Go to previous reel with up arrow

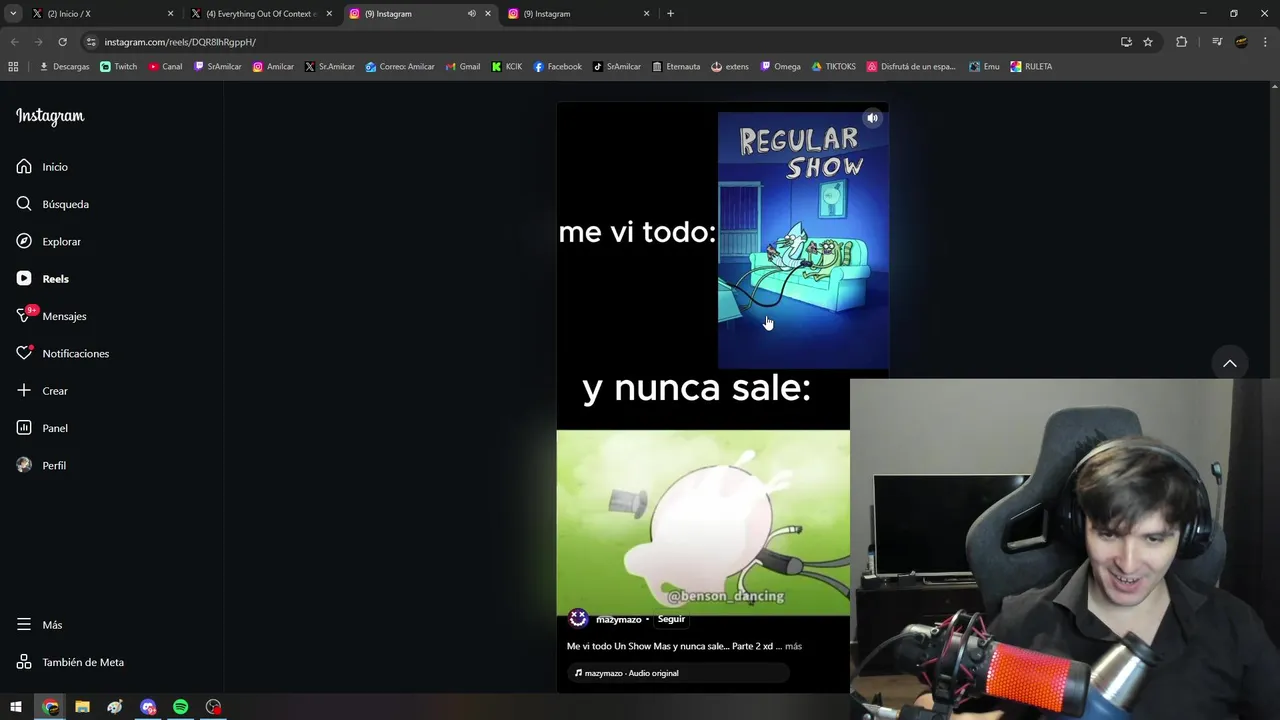point(1230,363)
